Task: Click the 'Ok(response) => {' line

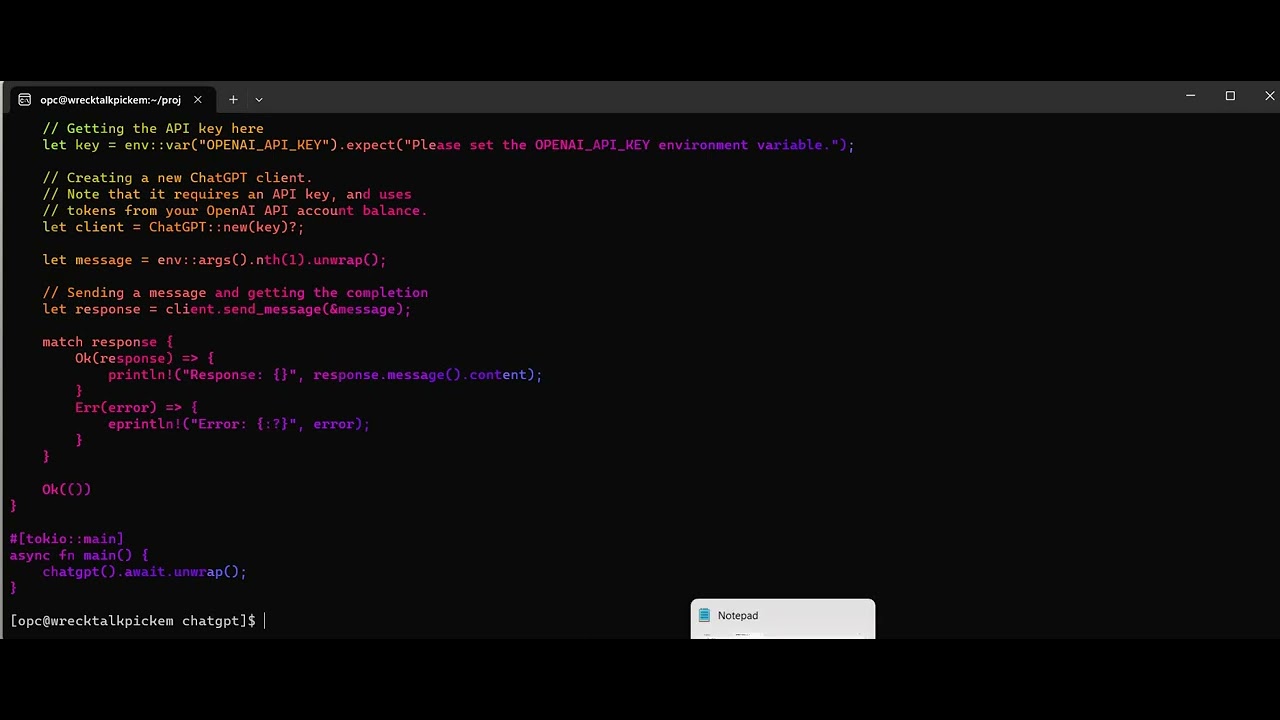Action: [x=145, y=358]
